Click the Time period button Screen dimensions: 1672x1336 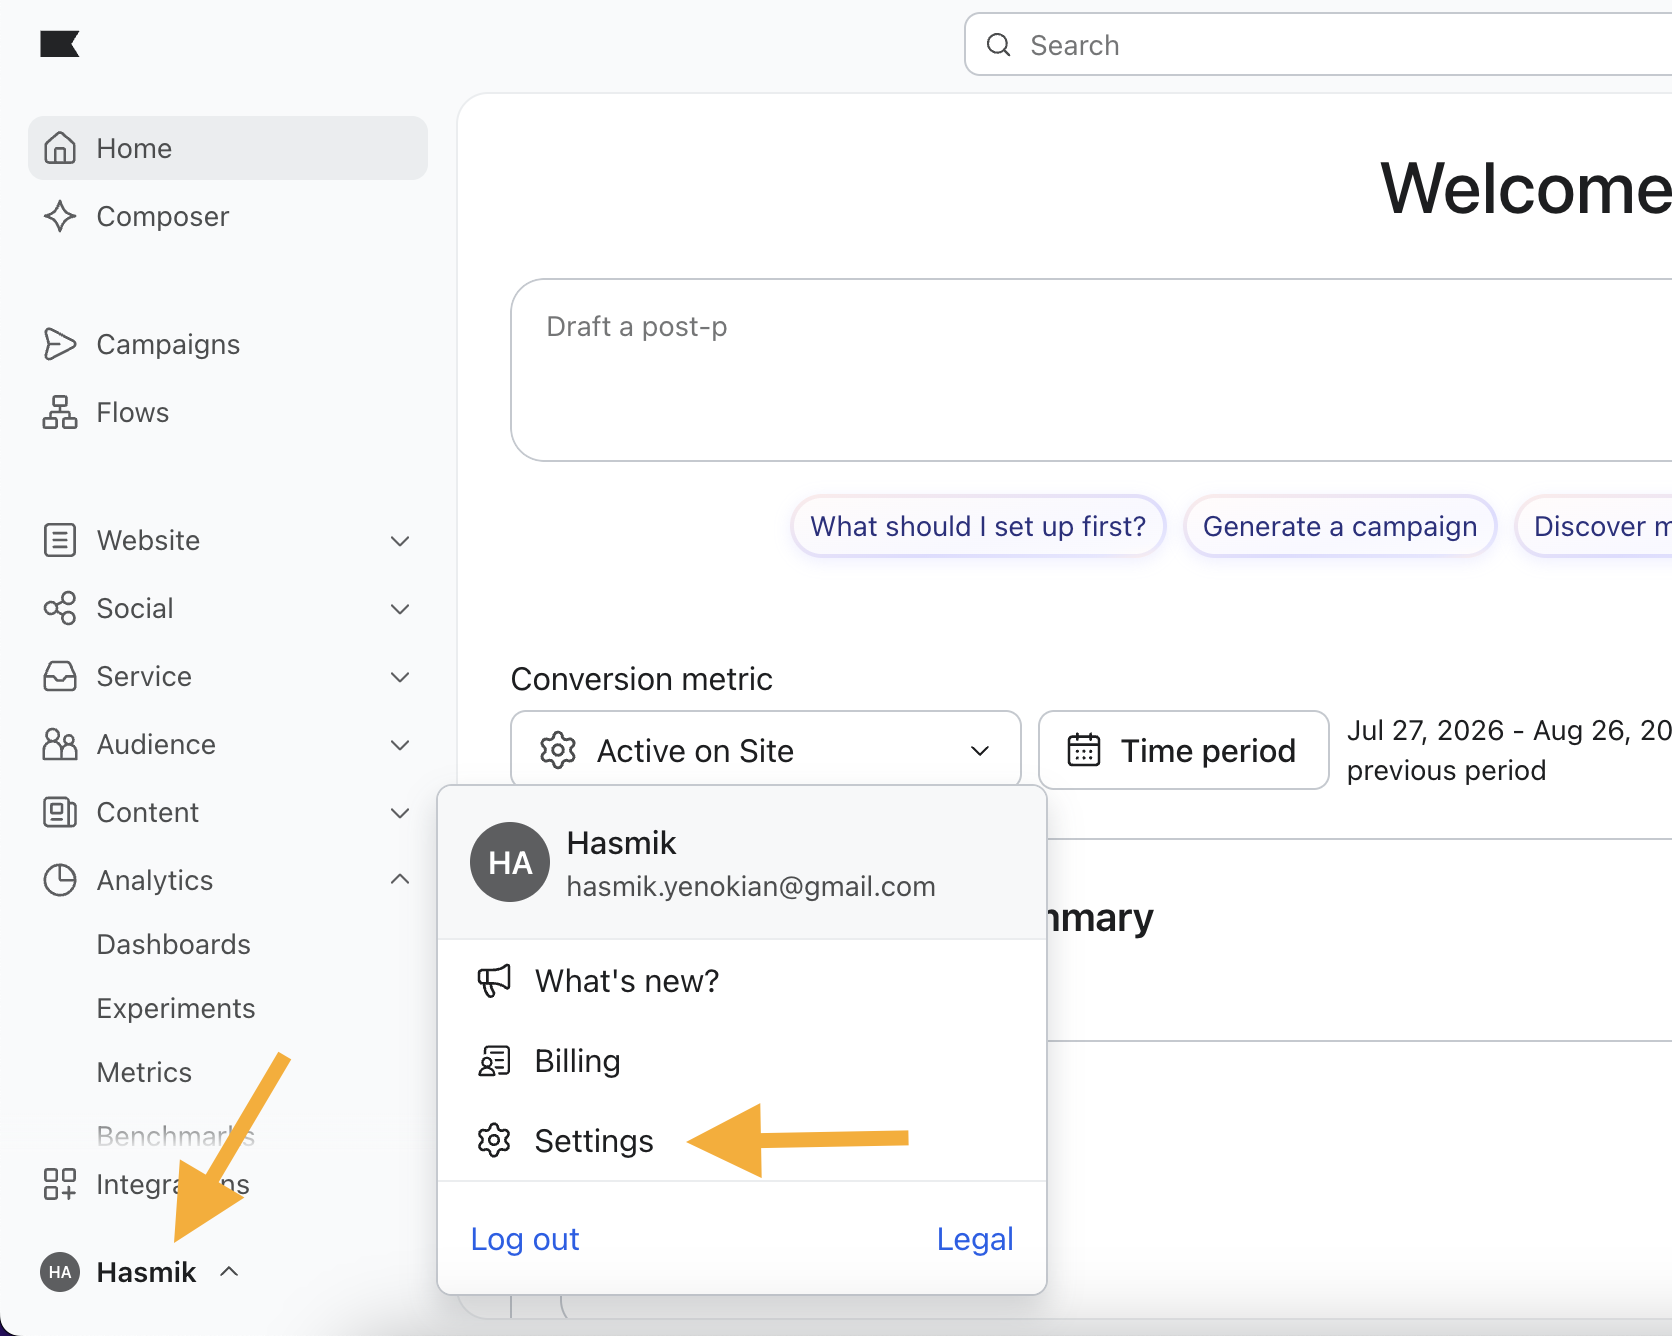click(1184, 750)
